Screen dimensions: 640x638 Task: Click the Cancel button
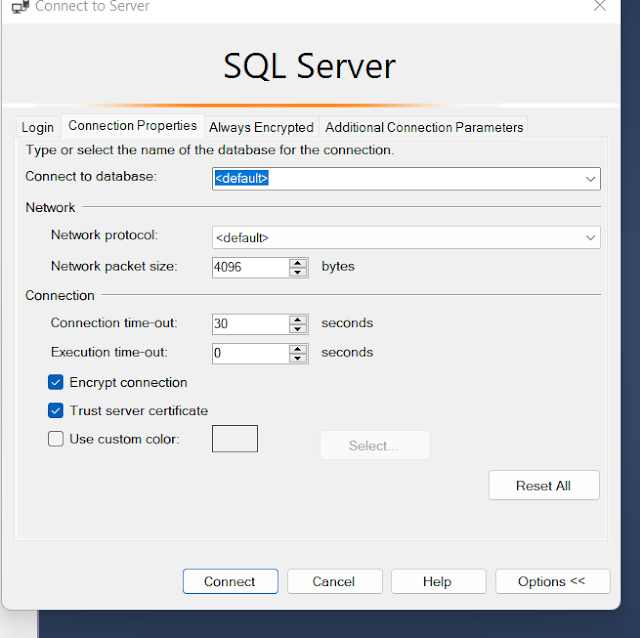pyautogui.click(x=334, y=581)
